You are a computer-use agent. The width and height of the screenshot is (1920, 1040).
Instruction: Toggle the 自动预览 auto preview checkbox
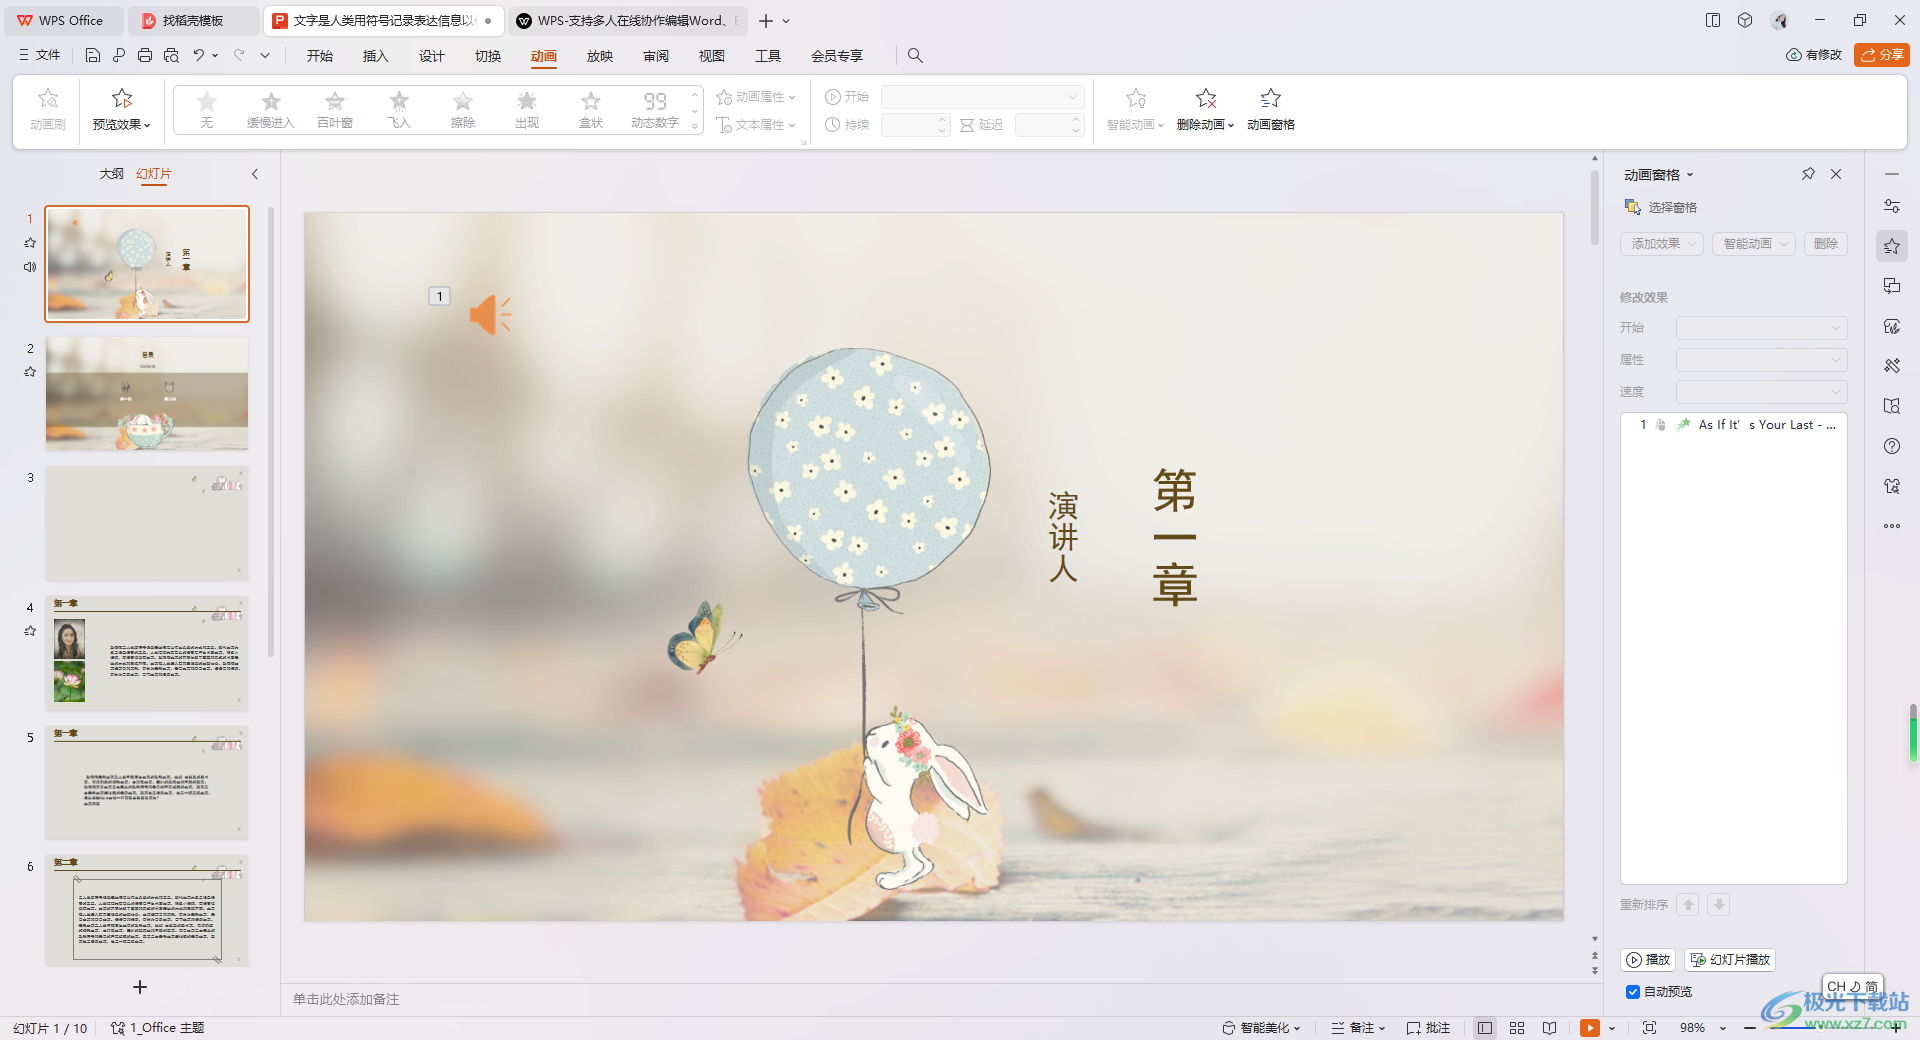1633,992
